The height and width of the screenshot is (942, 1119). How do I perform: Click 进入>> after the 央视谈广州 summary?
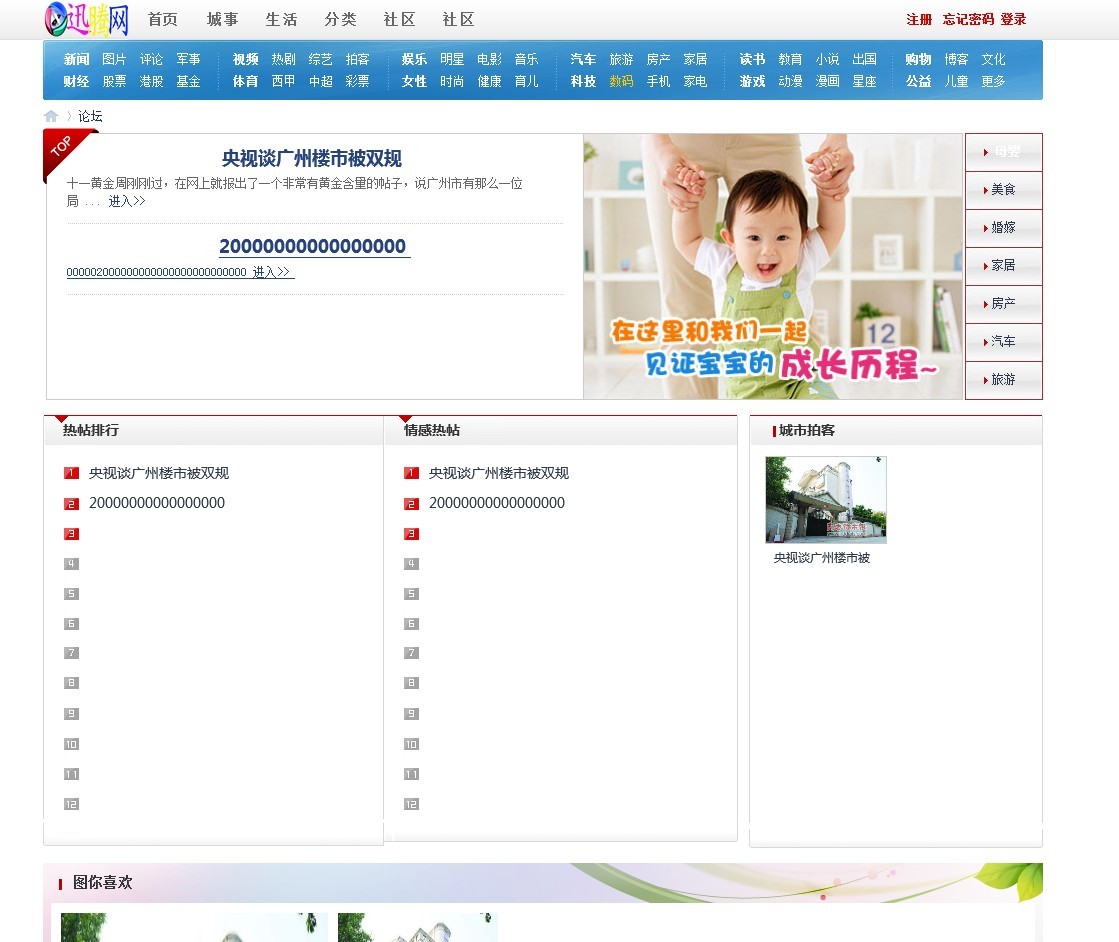click(126, 201)
